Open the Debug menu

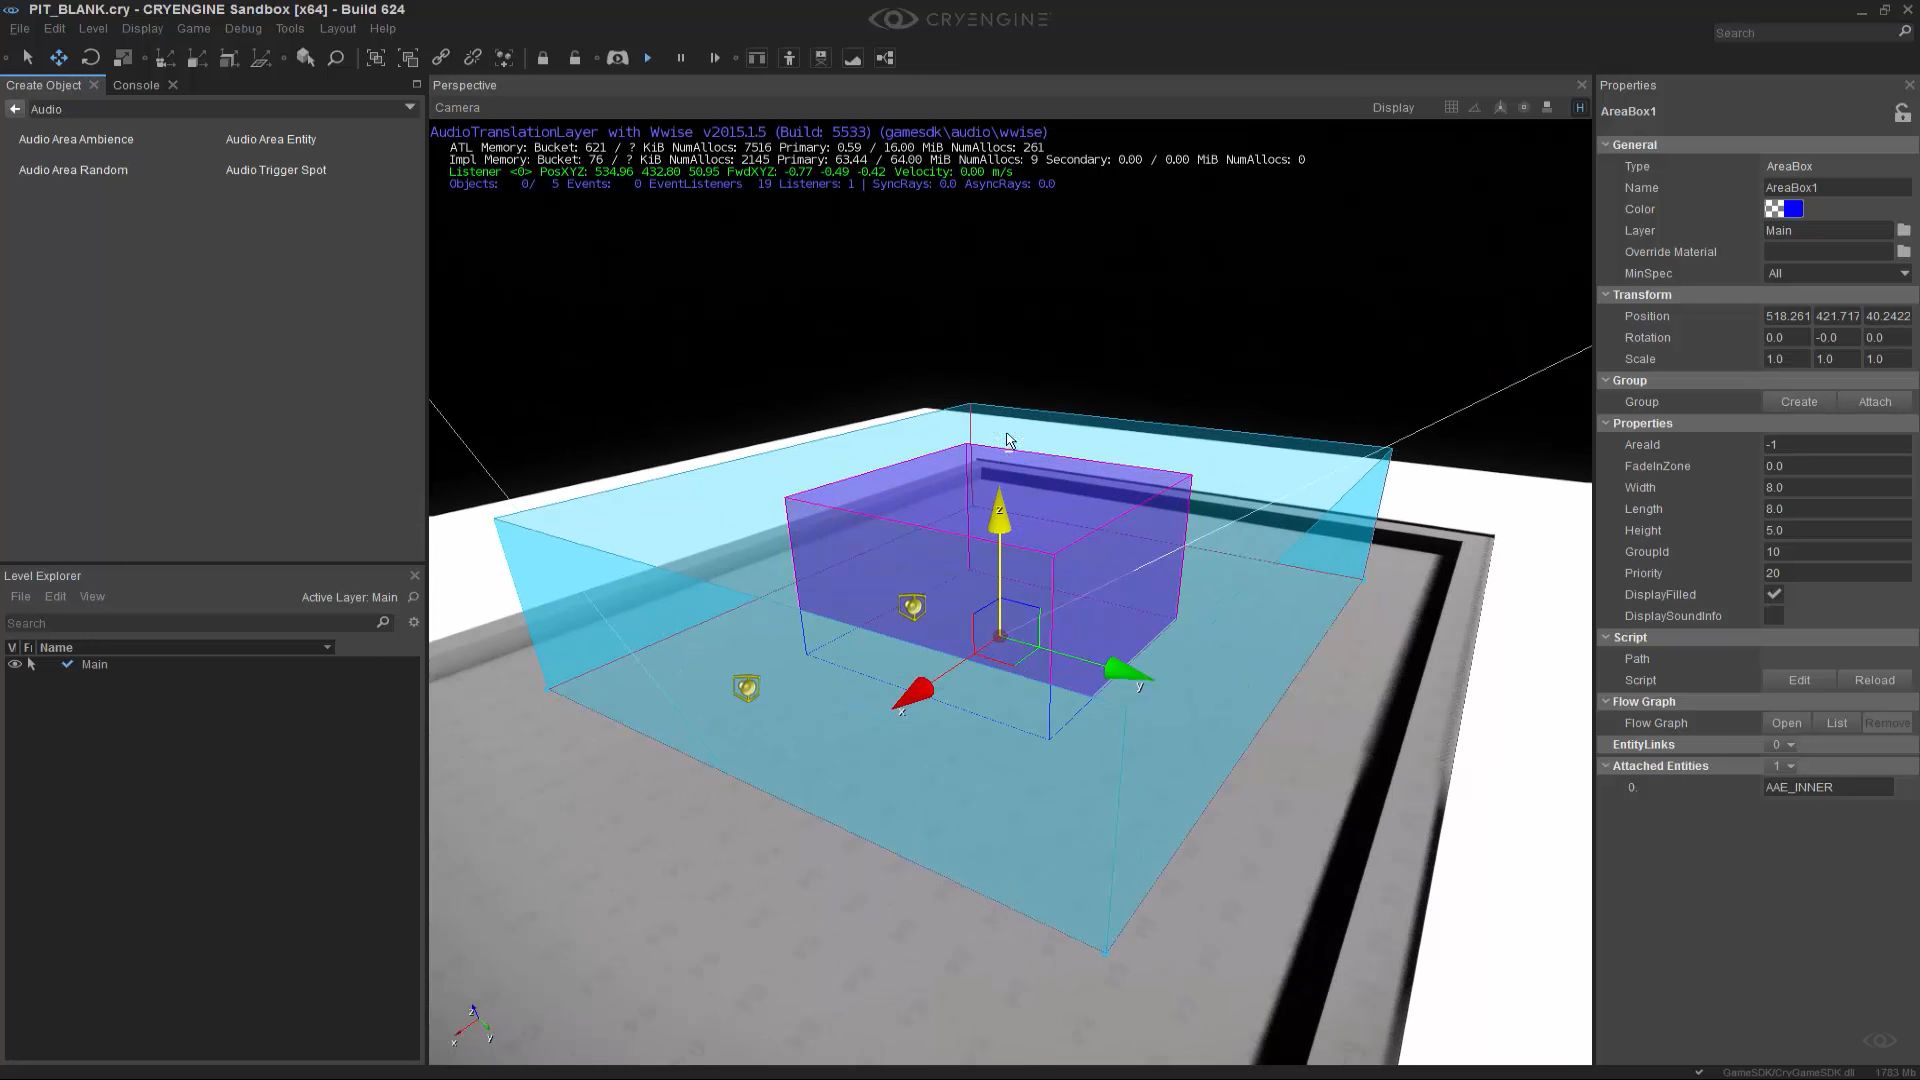click(x=243, y=29)
